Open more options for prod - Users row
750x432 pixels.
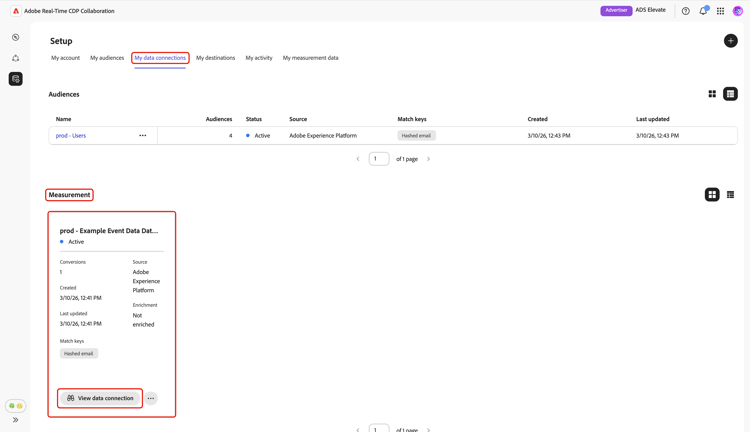[143, 135]
